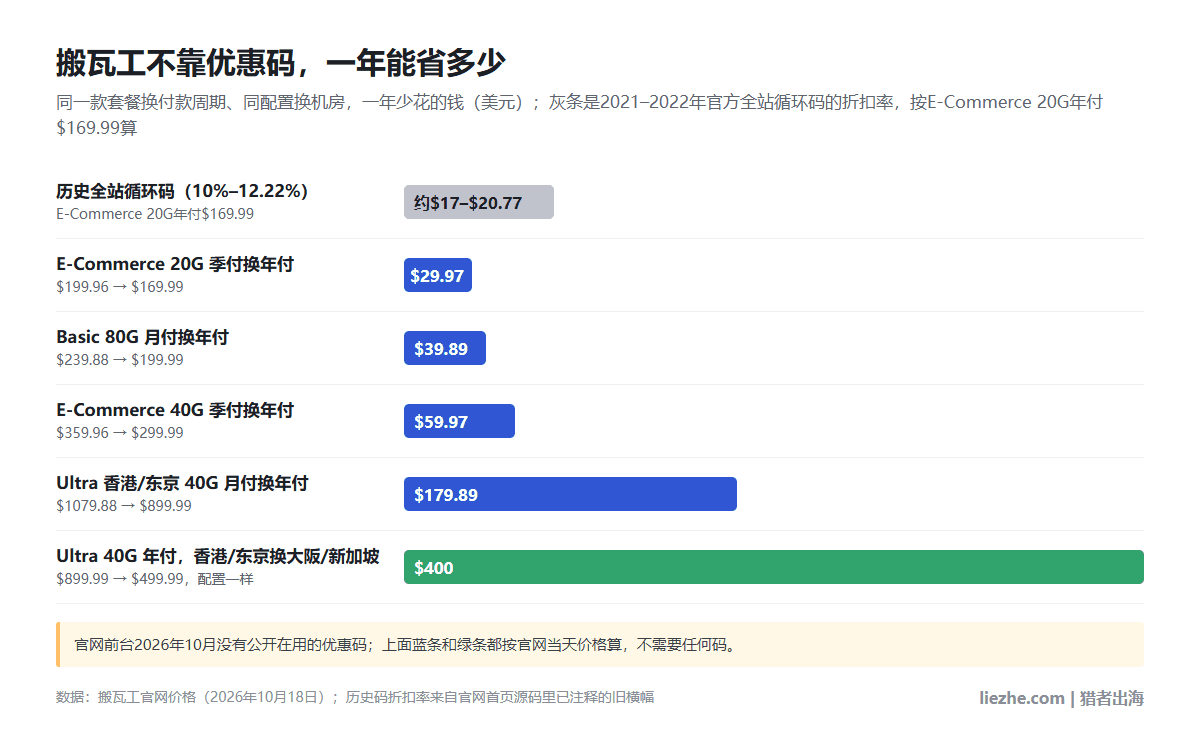This screenshot has width=1200, height=748.
Task: Select the label Basic 80G 月付换年付
Action: (143, 337)
